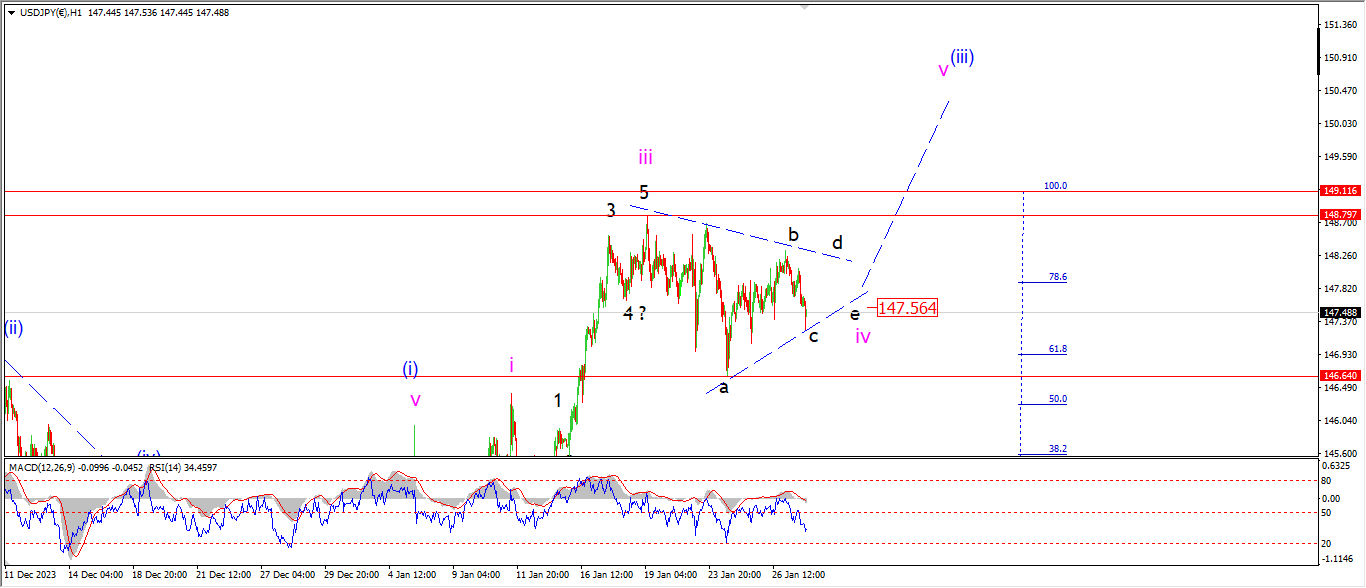Select the wave a label near low
The width and height of the screenshot is (1366, 588).
(724, 387)
